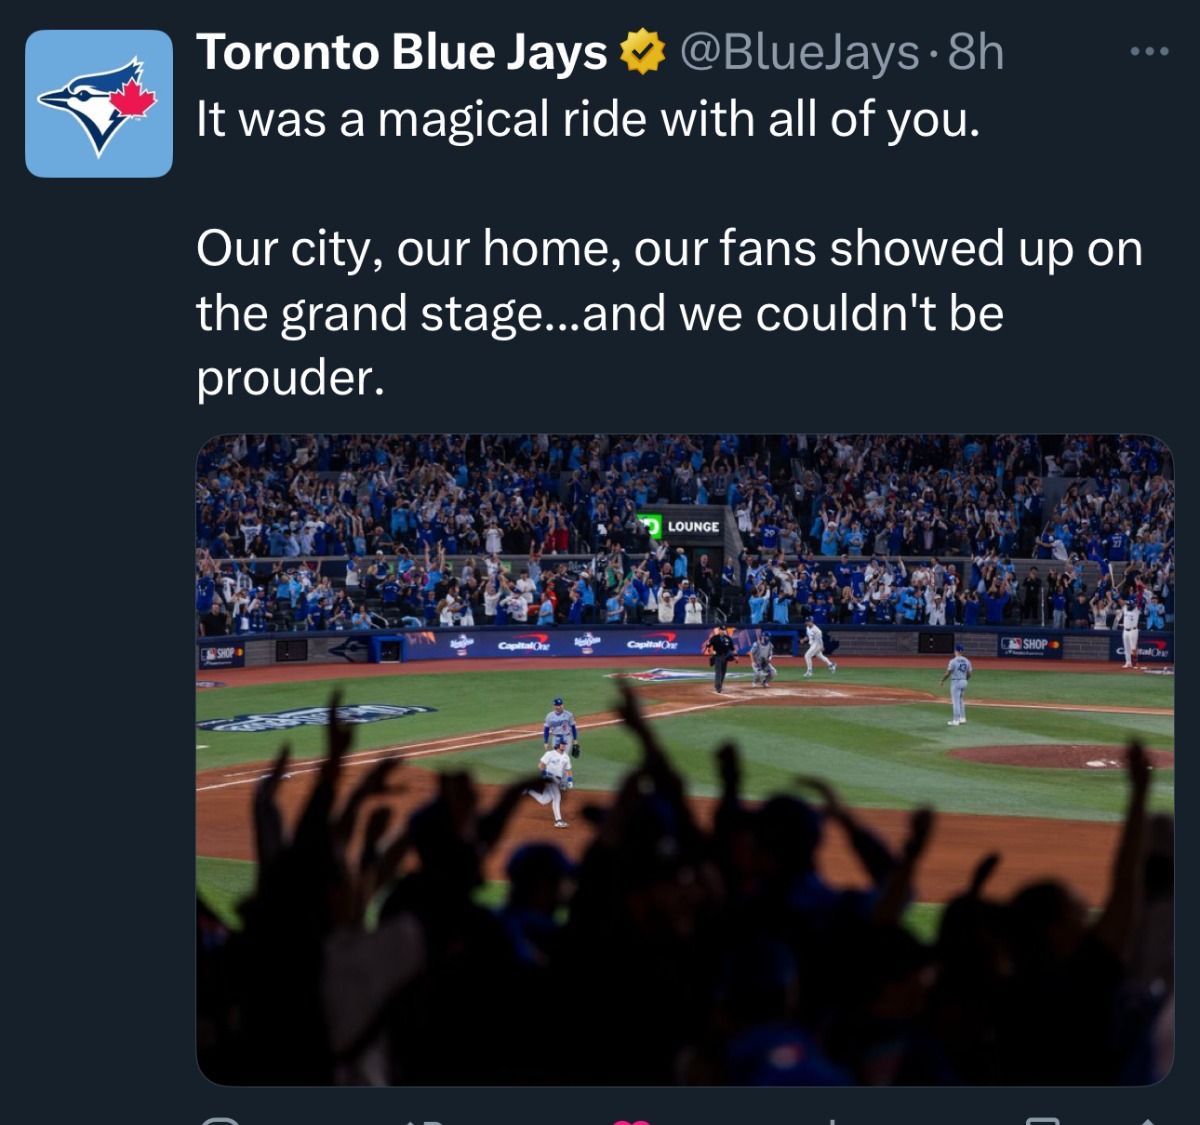Click the LOUNGE sign in the photo
Screen dimensions: 1200x1125
click(x=692, y=526)
